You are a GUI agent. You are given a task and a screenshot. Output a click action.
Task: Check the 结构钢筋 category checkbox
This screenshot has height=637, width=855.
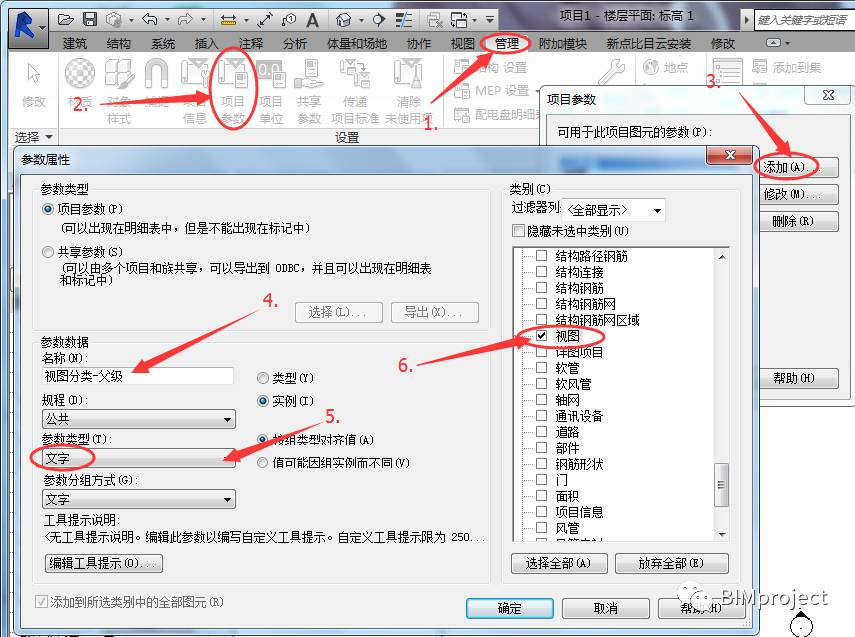tap(541, 287)
